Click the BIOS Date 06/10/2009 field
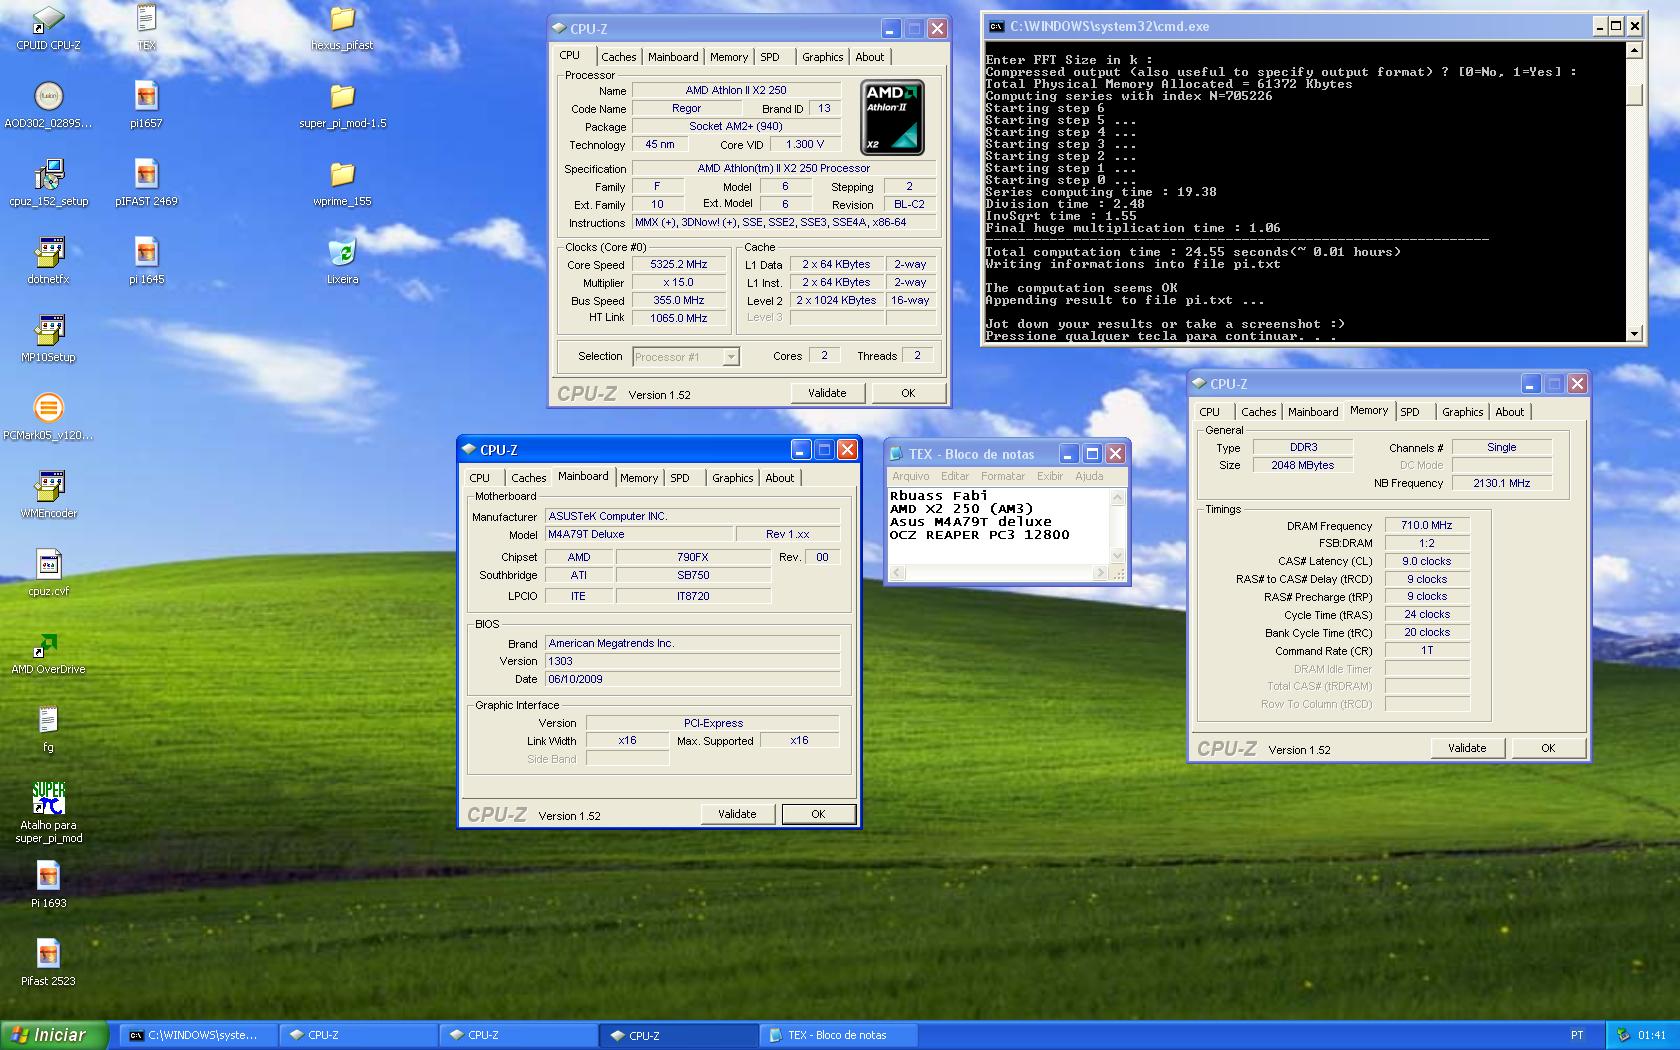 [x=692, y=679]
